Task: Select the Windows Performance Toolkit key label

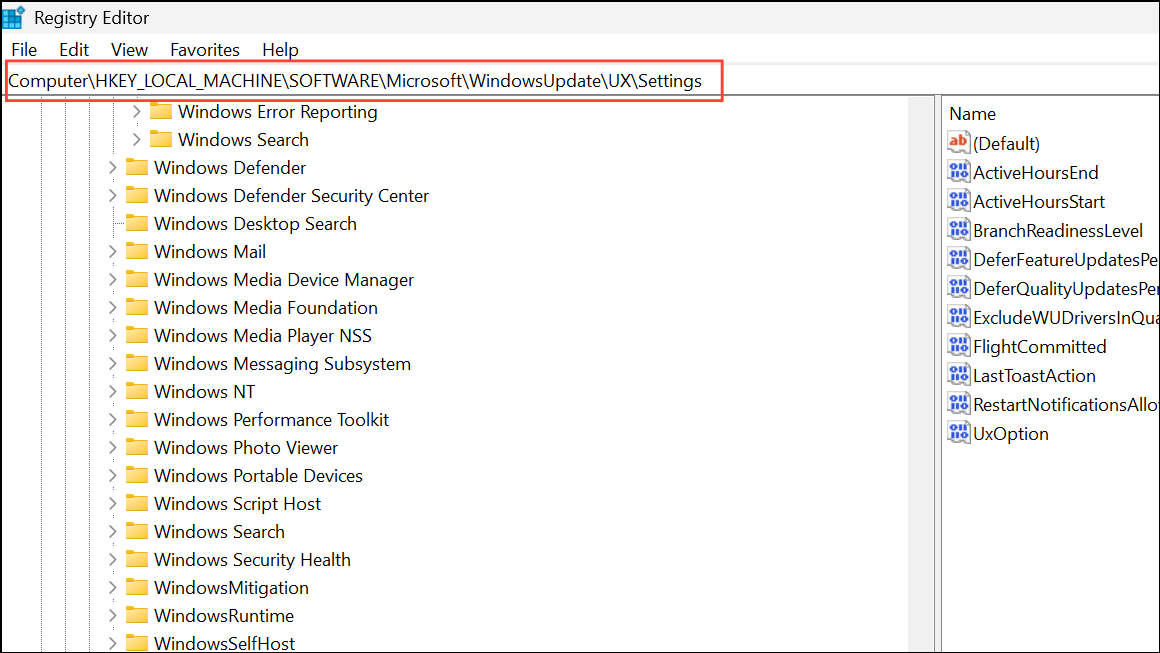Action: (x=272, y=420)
